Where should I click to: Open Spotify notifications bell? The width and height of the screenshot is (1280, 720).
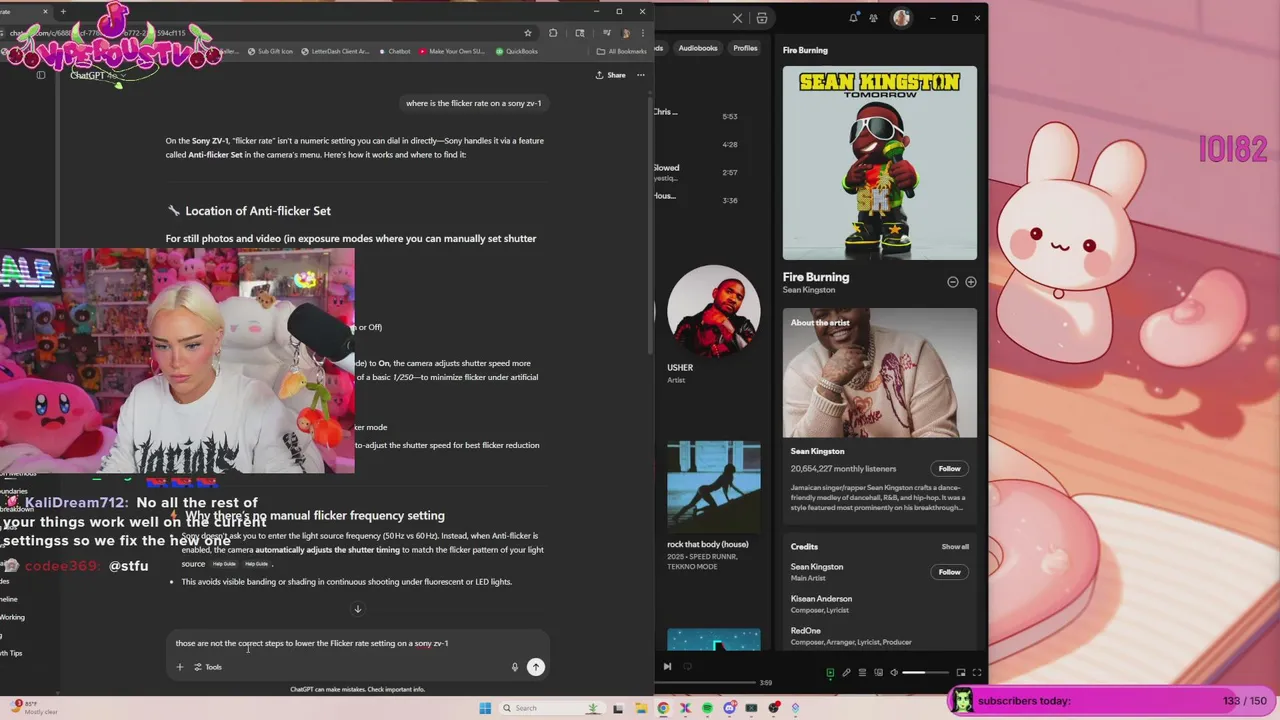853,18
